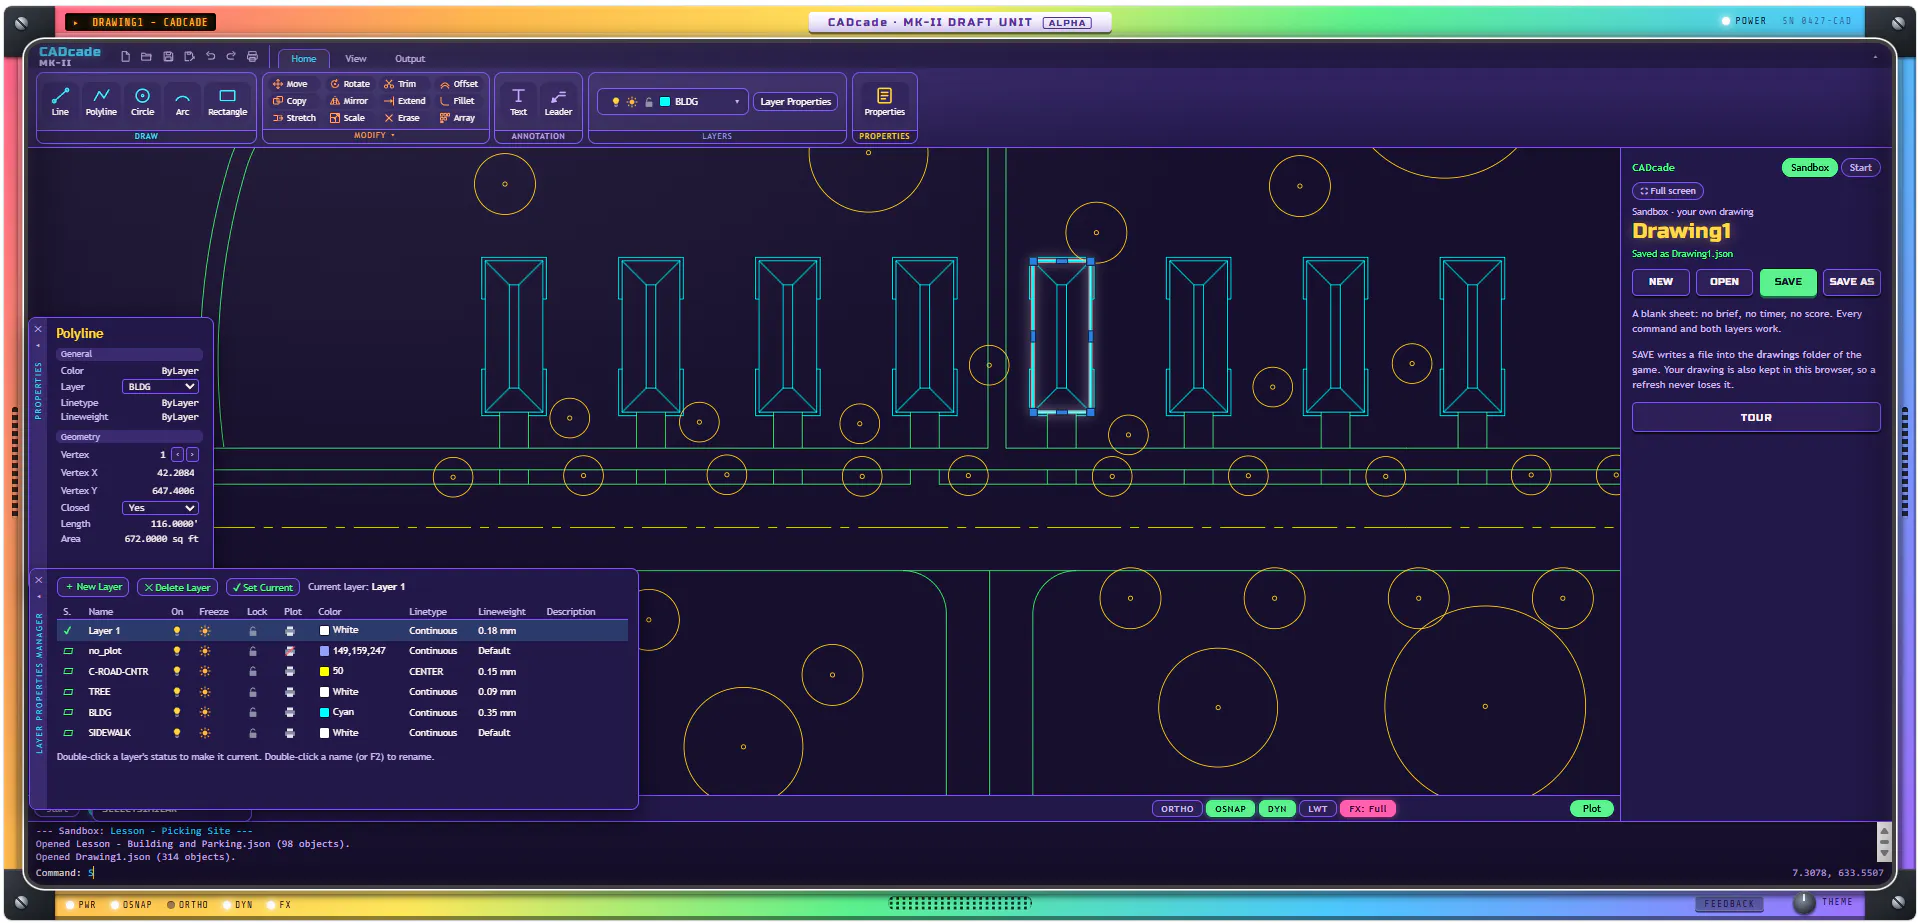Switch to the View ribbon tab
Image resolution: width=1918 pixels, height=923 pixels.
point(356,59)
